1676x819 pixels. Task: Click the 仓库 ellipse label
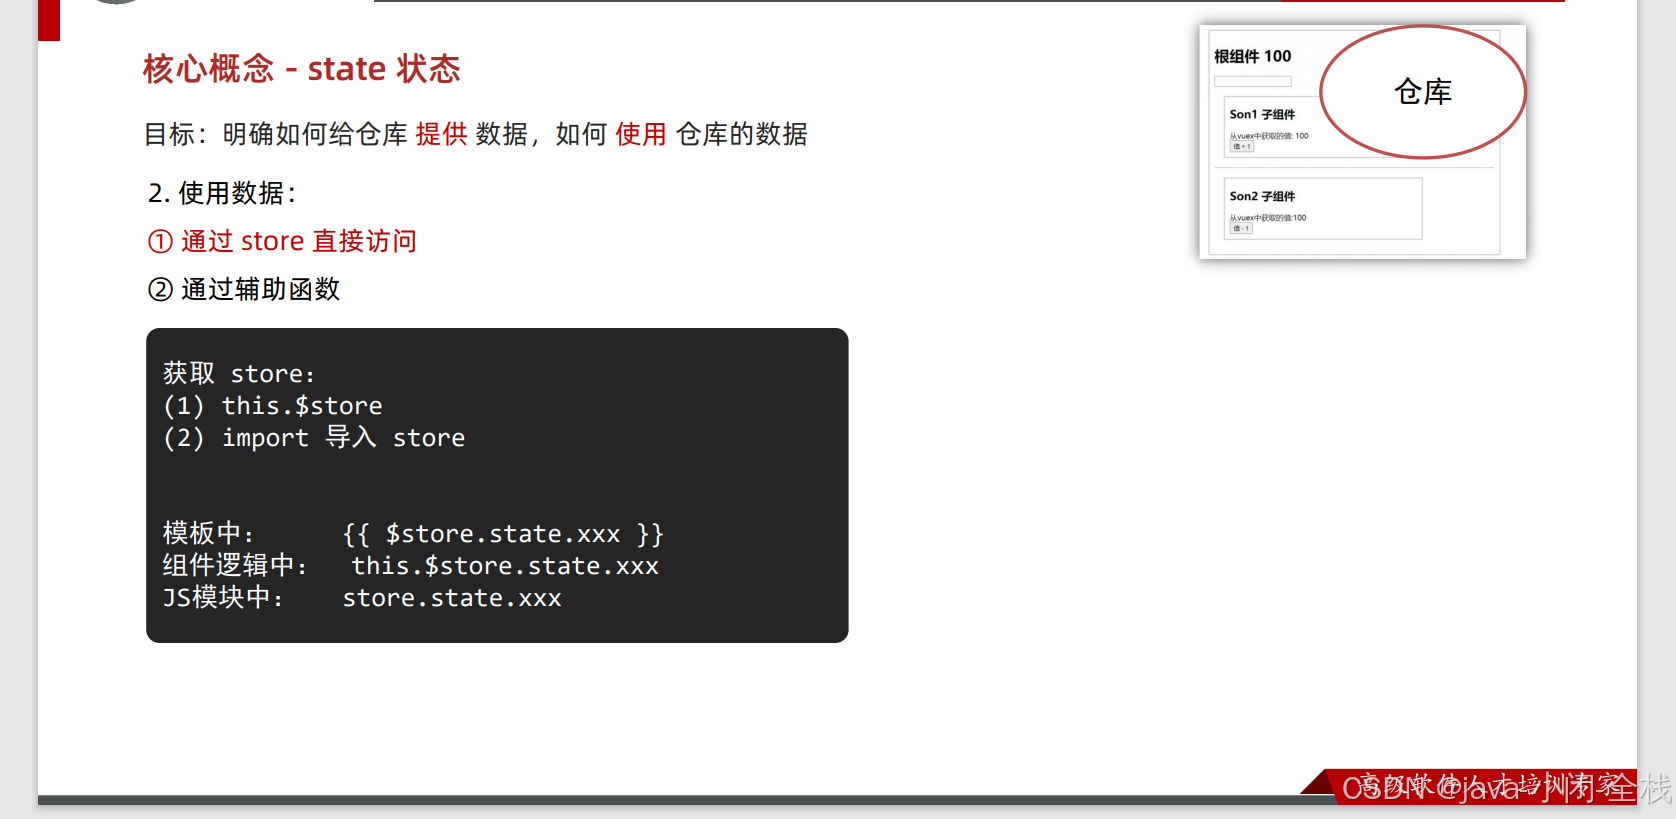1423,92
